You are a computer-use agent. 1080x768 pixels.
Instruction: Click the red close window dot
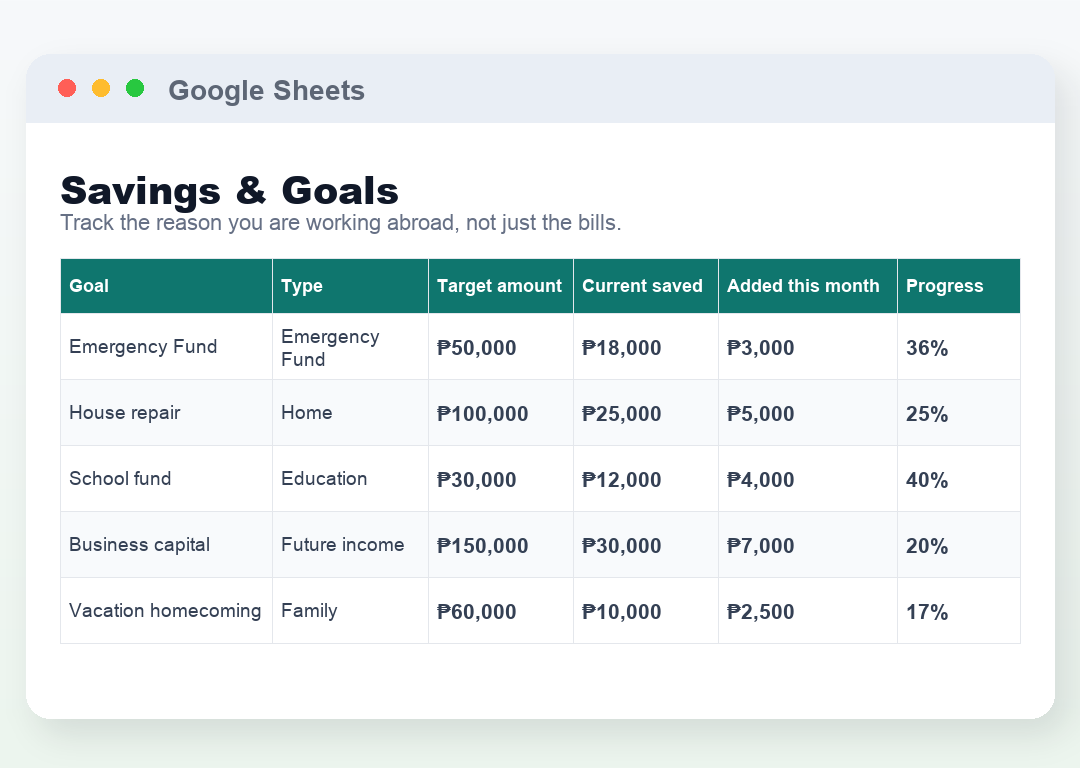coord(67,88)
